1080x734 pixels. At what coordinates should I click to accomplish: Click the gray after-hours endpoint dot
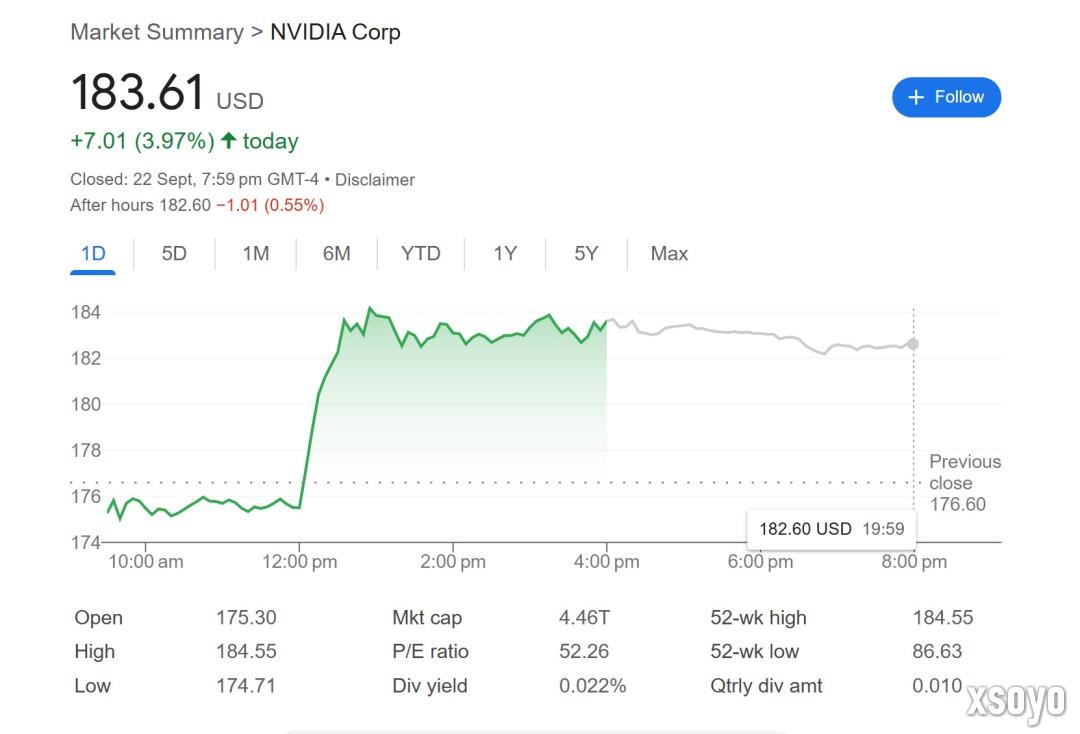click(912, 344)
